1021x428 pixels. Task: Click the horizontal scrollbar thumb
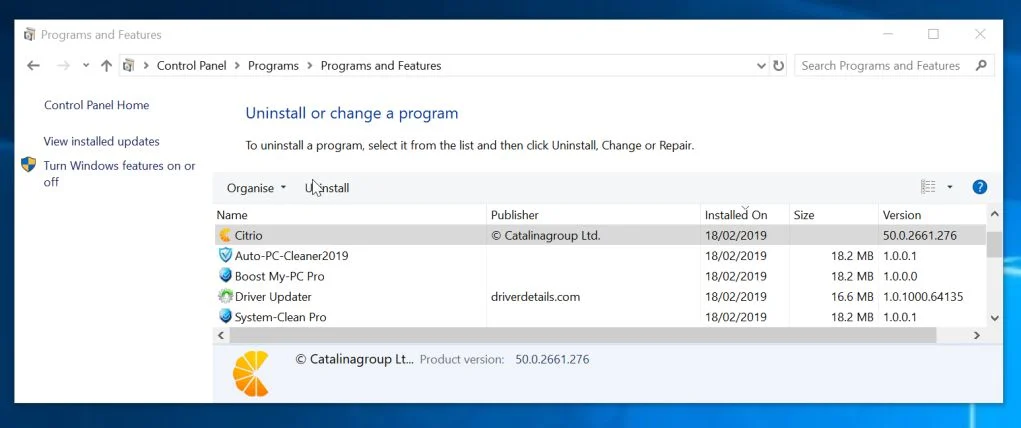tap(583, 335)
